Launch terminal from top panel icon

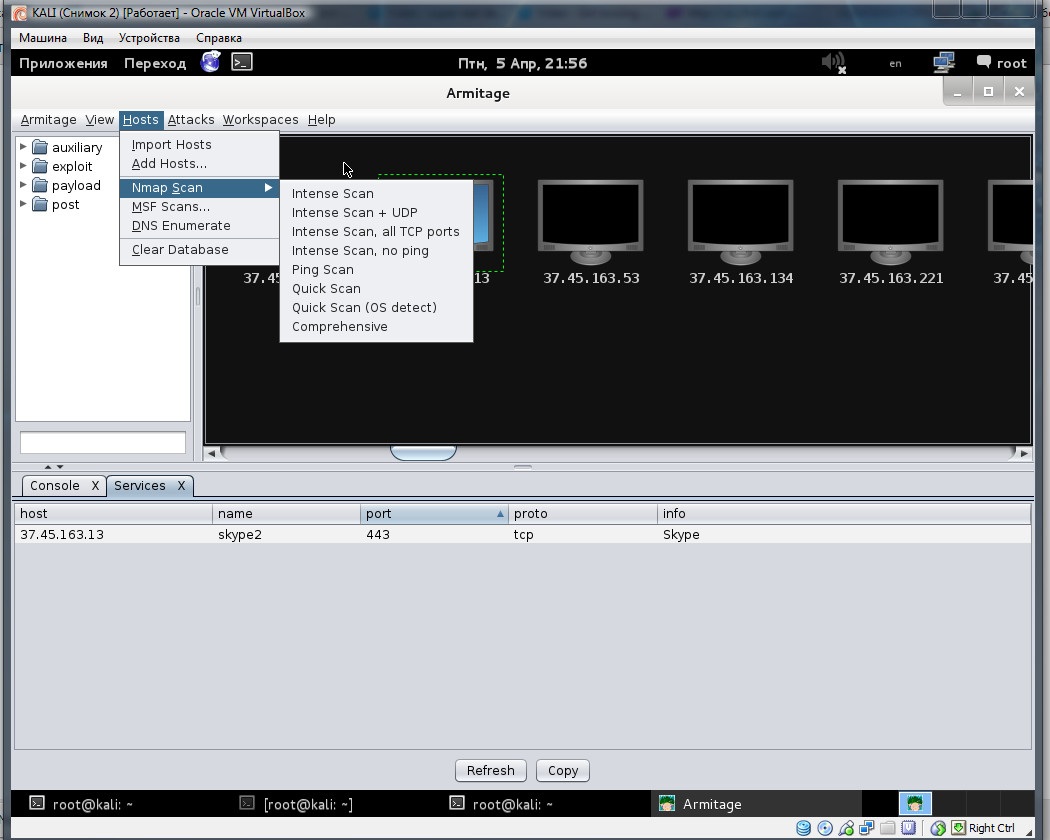point(242,62)
